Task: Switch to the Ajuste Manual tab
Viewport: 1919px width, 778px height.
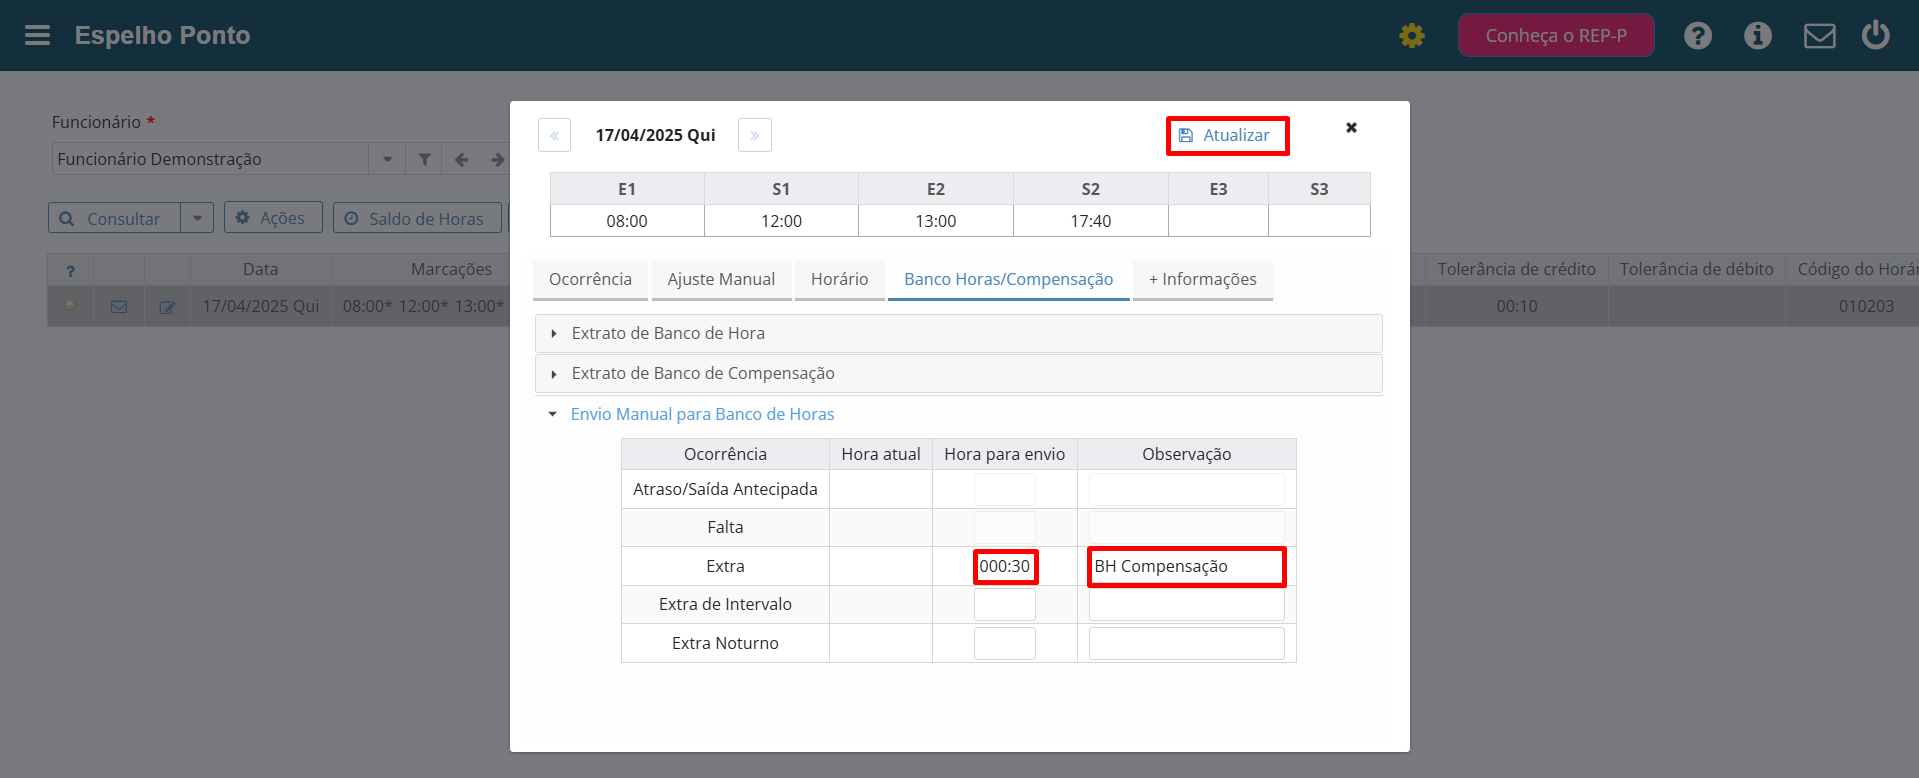Action: coord(721,280)
